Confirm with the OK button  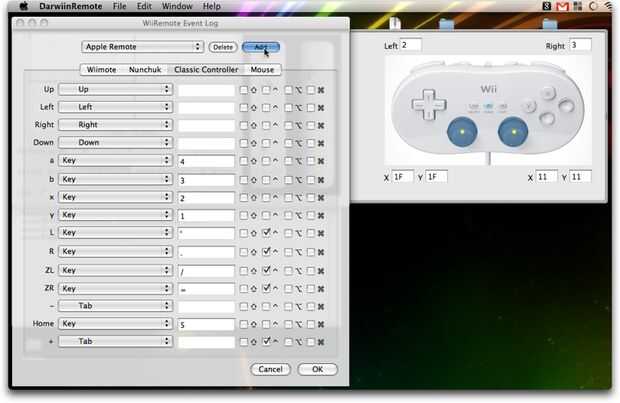[318, 369]
